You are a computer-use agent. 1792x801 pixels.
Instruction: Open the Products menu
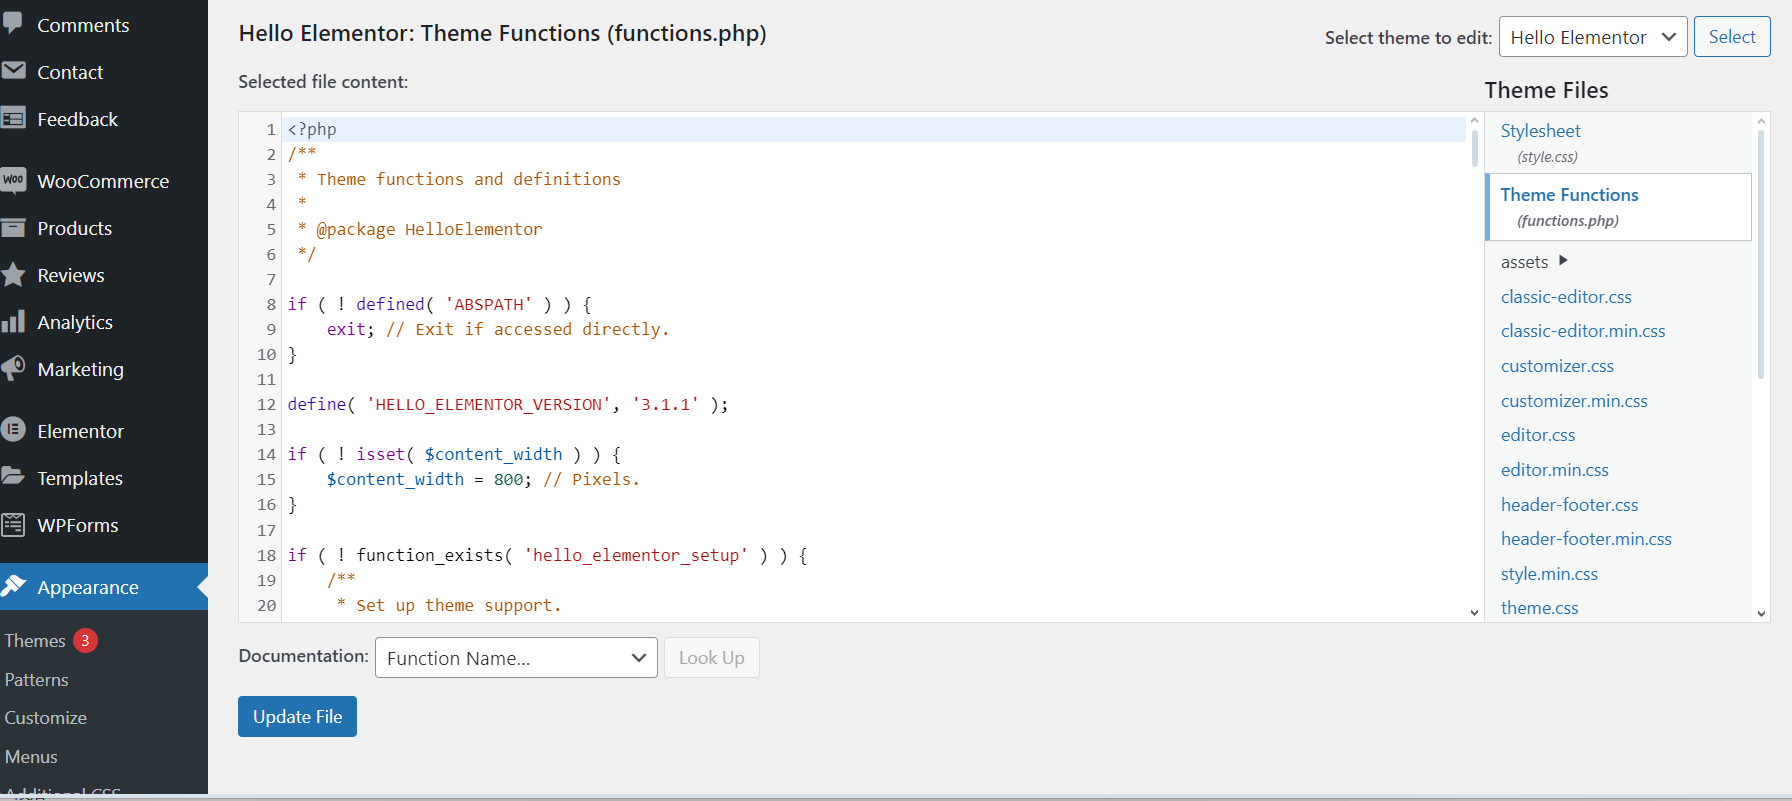point(74,228)
